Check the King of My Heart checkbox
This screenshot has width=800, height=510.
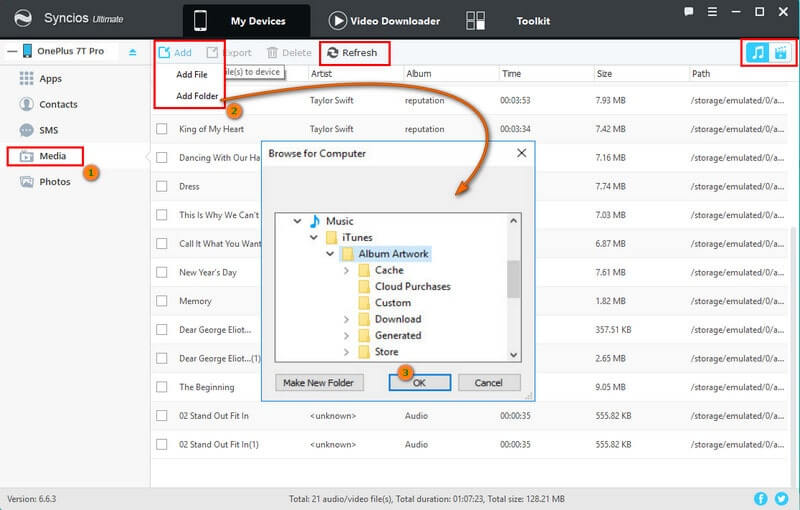[162, 129]
